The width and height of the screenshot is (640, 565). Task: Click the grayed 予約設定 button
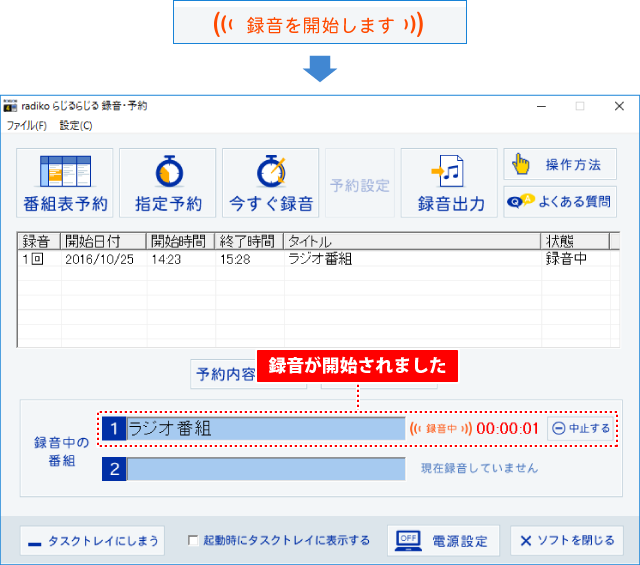(360, 183)
